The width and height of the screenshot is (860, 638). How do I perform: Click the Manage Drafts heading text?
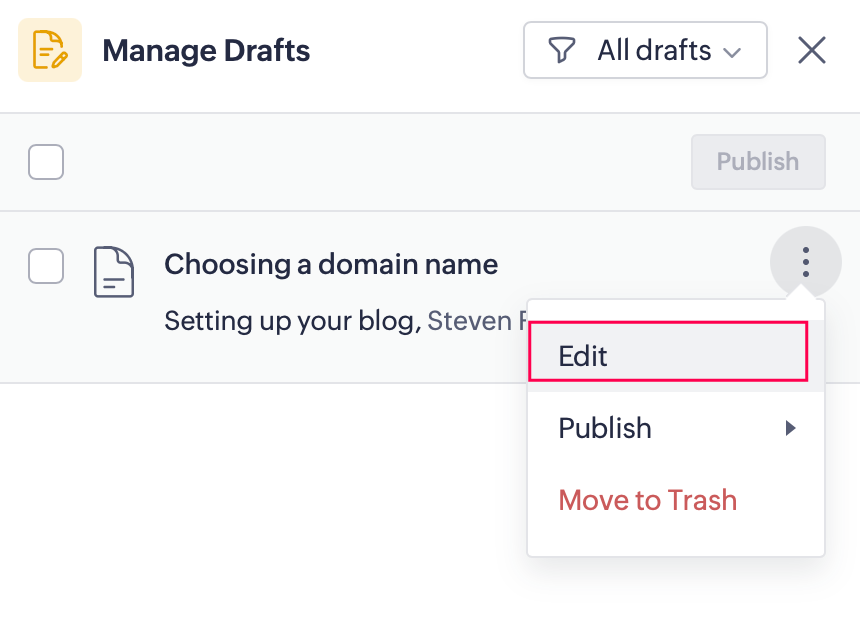(206, 50)
